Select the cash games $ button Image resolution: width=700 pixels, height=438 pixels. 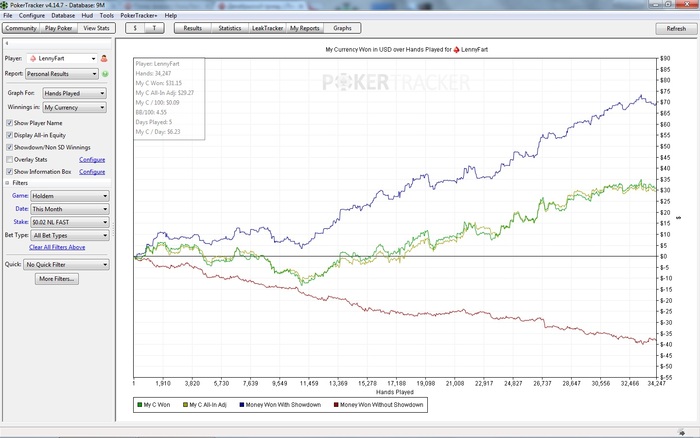135,28
